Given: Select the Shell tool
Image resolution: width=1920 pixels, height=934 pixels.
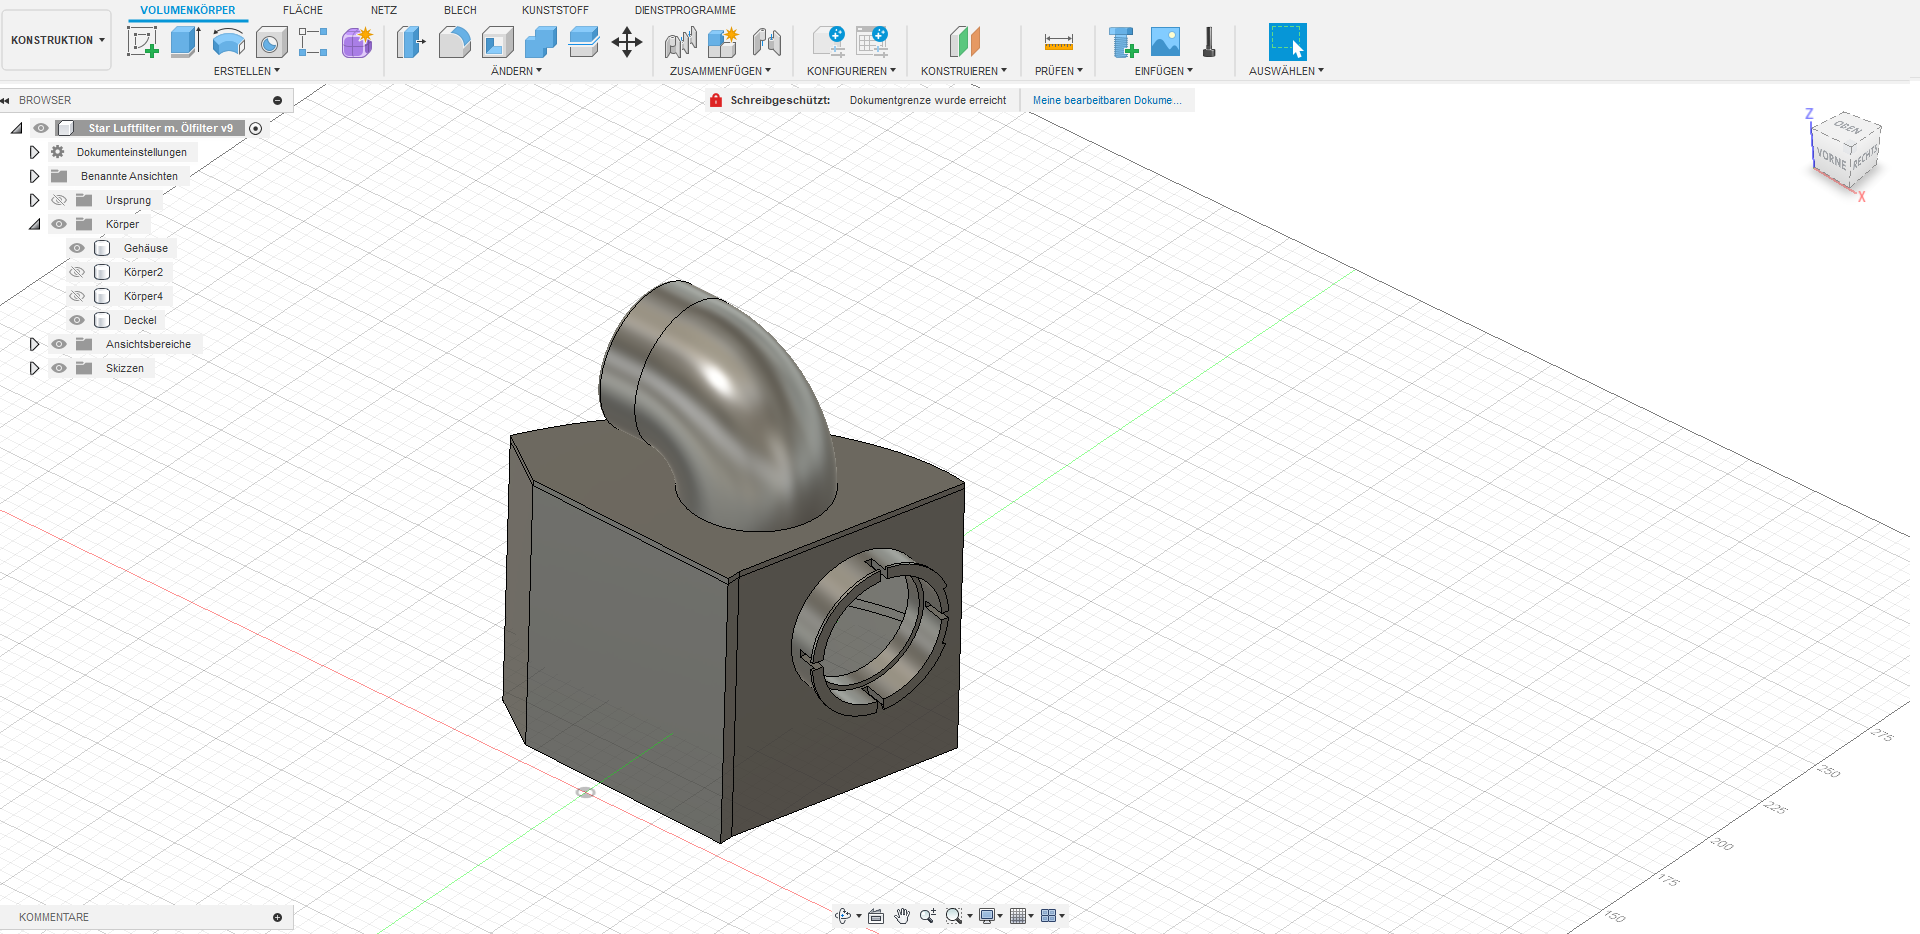Looking at the screenshot, I should coord(497,42).
